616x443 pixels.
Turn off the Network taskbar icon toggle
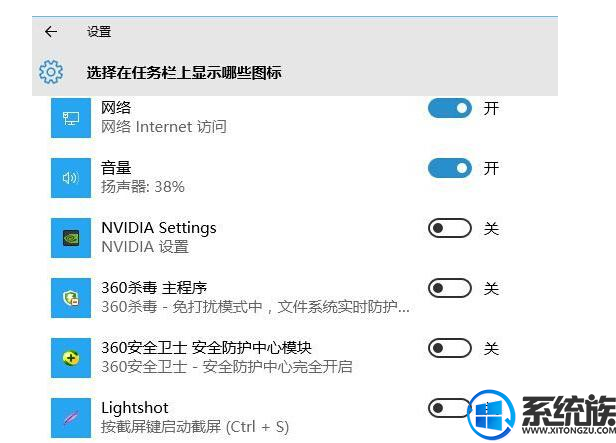click(x=450, y=108)
